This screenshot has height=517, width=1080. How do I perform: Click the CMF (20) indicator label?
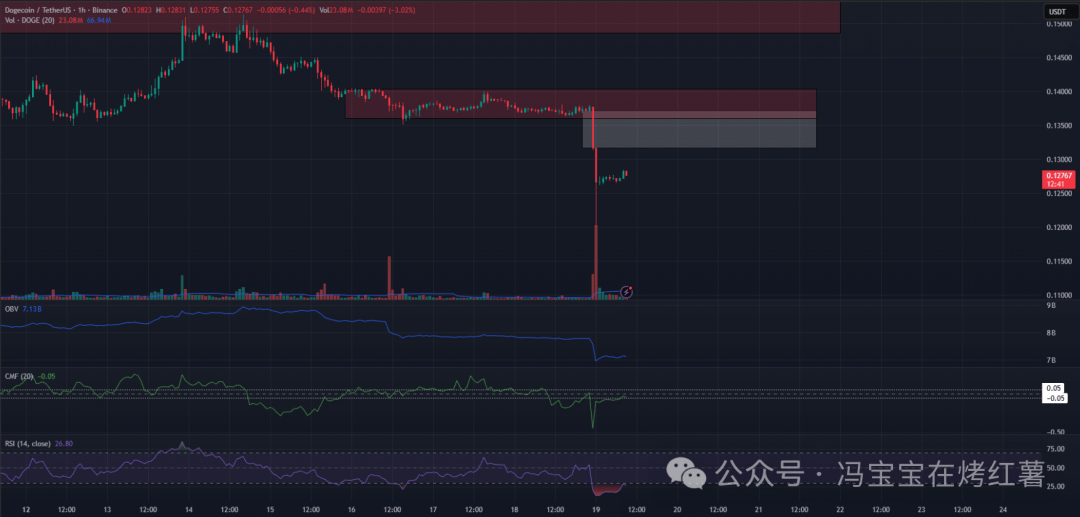point(20,376)
